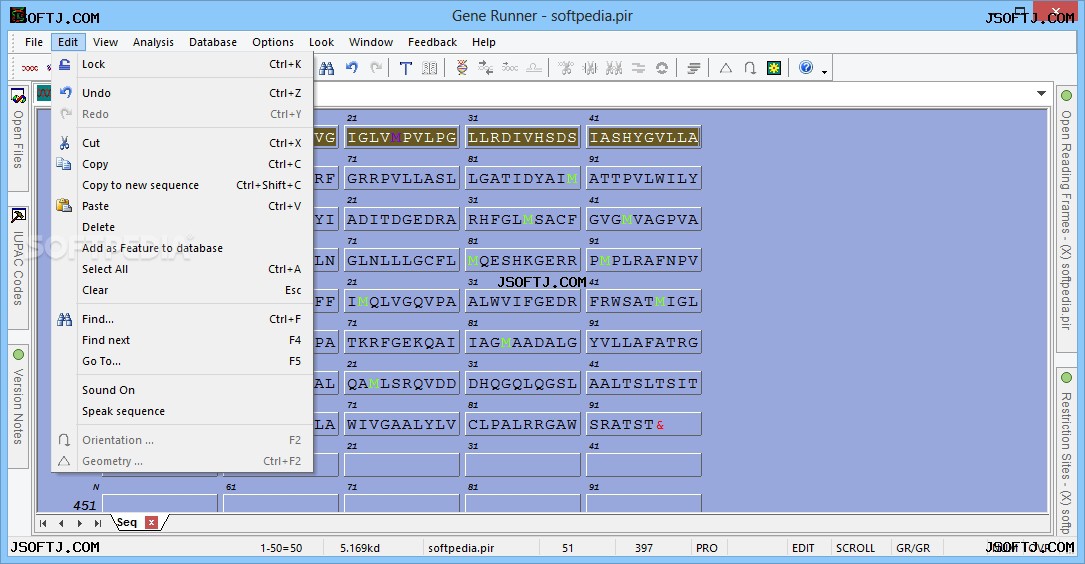Open Find... from the Edit menu
Image resolution: width=1085 pixels, height=564 pixels.
coord(183,319)
